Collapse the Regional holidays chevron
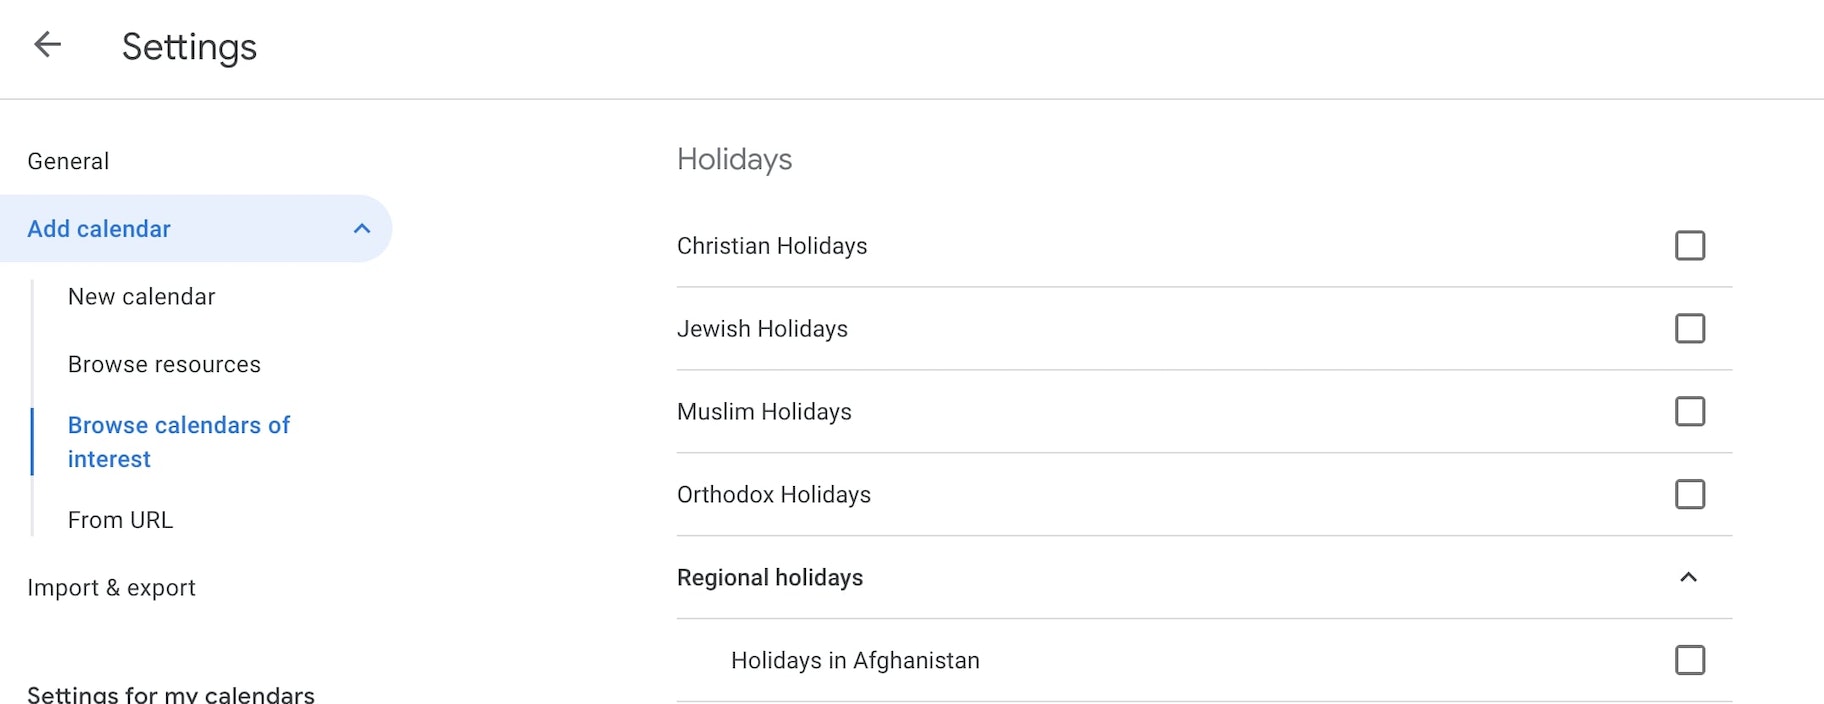The height and width of the screenshot is (704, 1824). (1688, 577)
